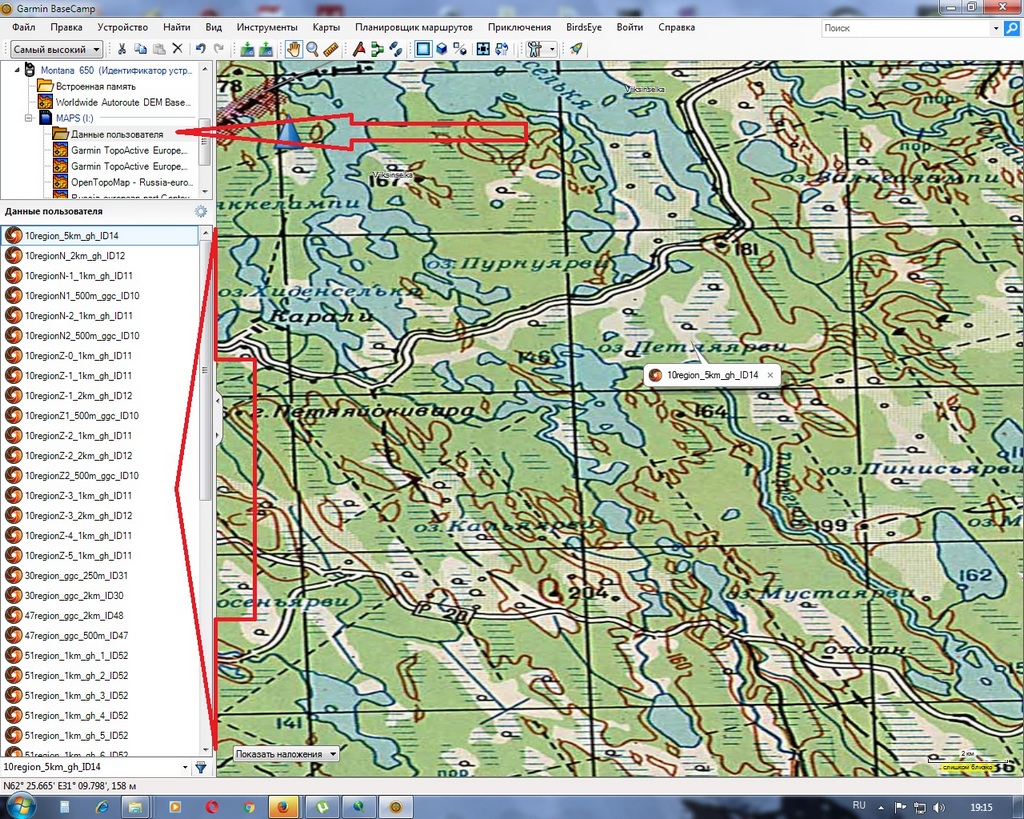Select the Pan hand tool
Image resolution: width=1024 pixels, height=819 pixels.
(294, 49)
